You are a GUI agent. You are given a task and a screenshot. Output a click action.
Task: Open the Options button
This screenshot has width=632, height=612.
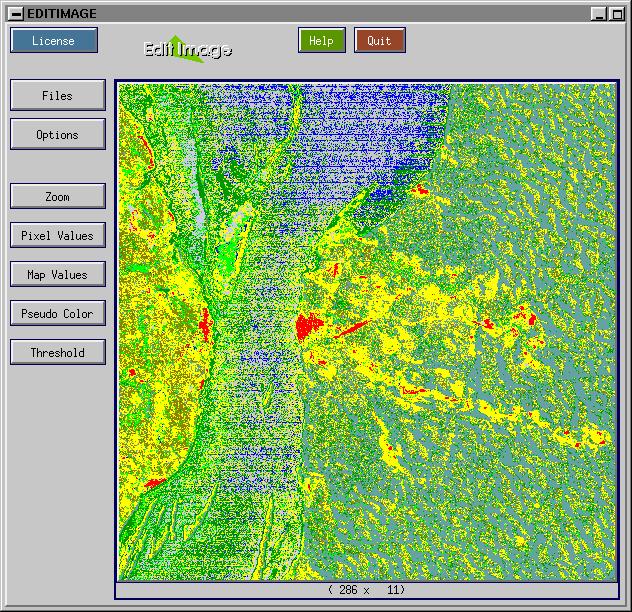tap(58, 134)
